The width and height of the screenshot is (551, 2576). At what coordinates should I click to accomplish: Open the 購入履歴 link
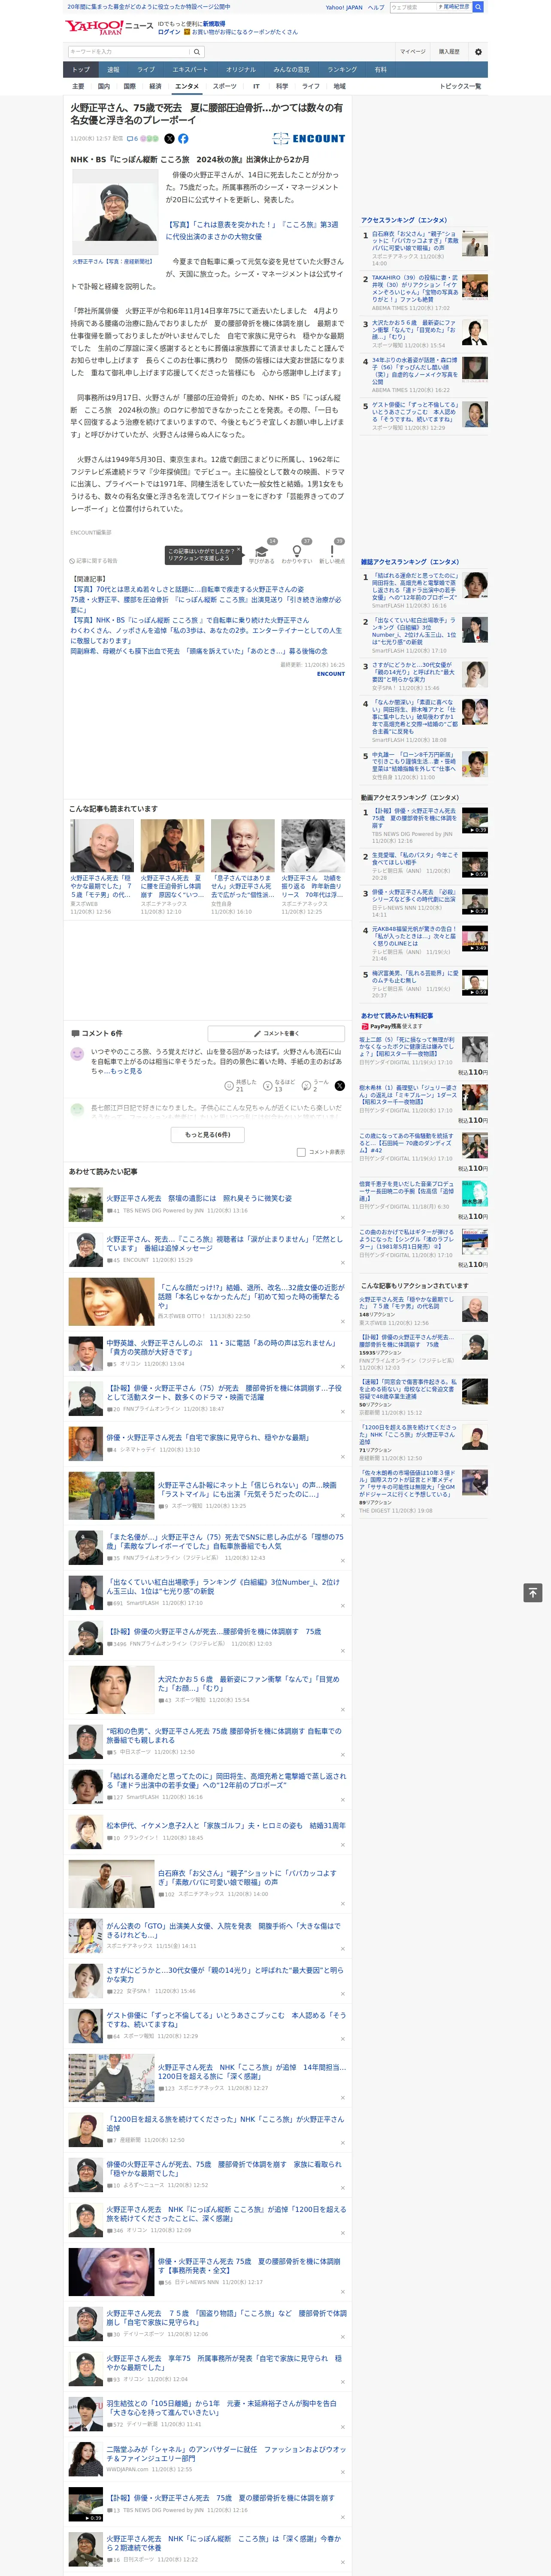(449, 52)
